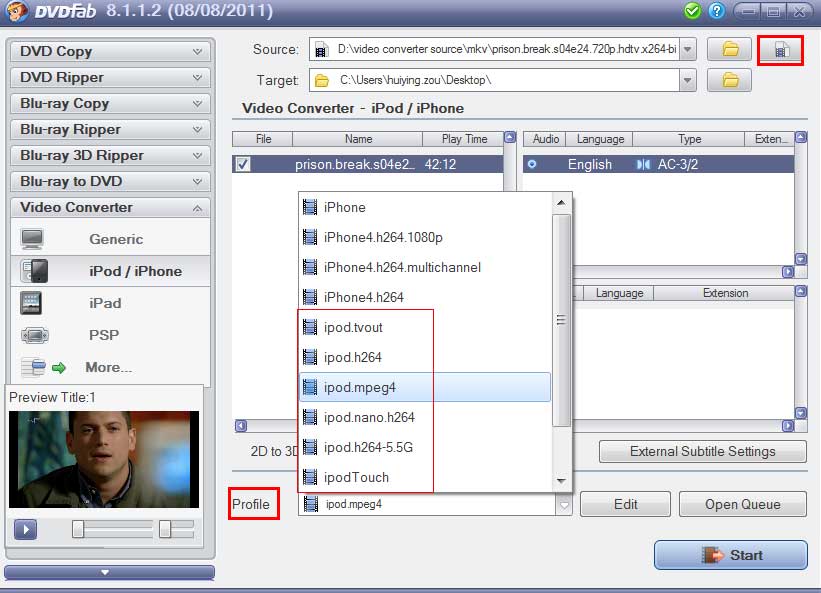
Task: Click film icon beside iPhone4.h264.1080p
Action: click(310, 237)
